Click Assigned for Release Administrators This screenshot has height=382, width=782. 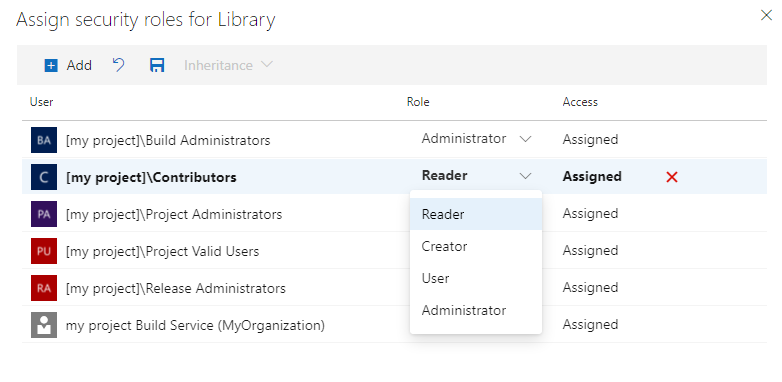point(590,287)
